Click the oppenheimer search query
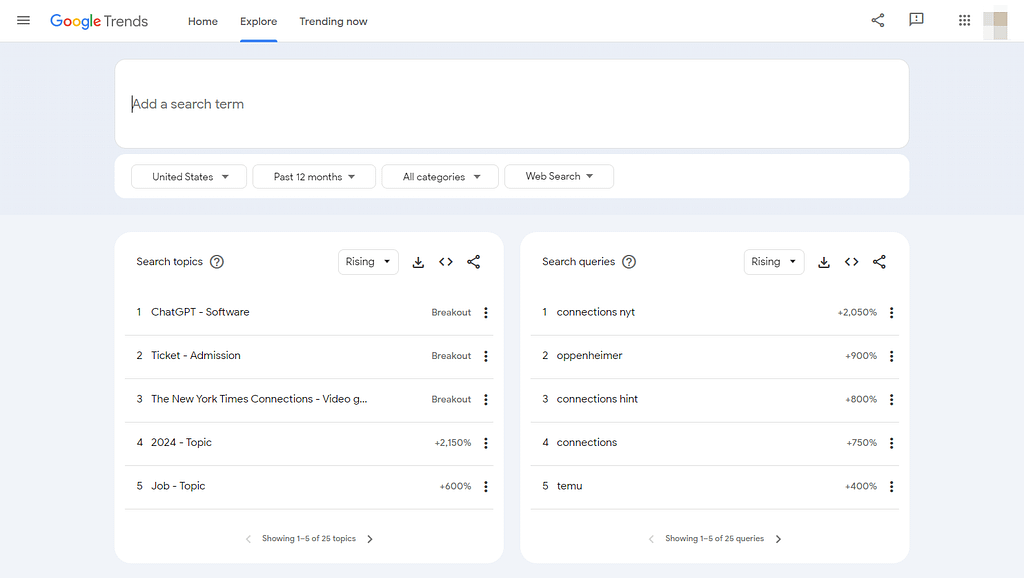Screen dimensions: 1024x578 coord(589,356)
